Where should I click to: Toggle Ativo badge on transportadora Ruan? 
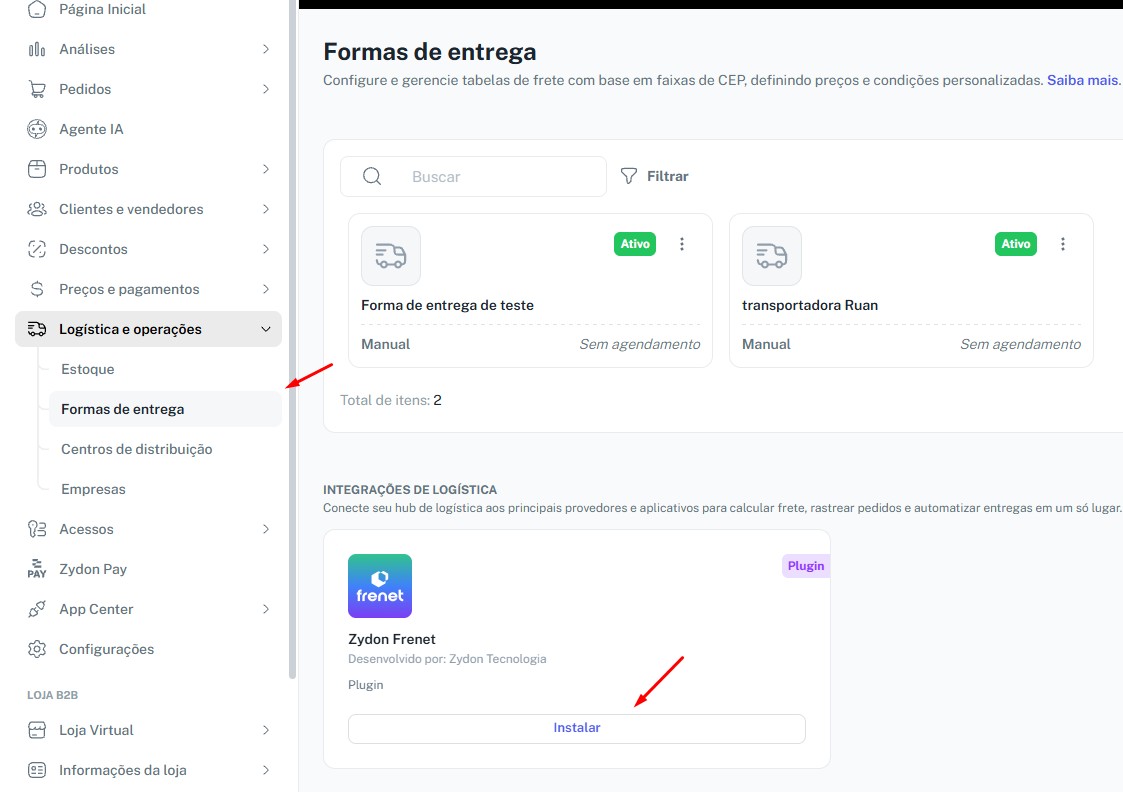[x=1016, y=244]
